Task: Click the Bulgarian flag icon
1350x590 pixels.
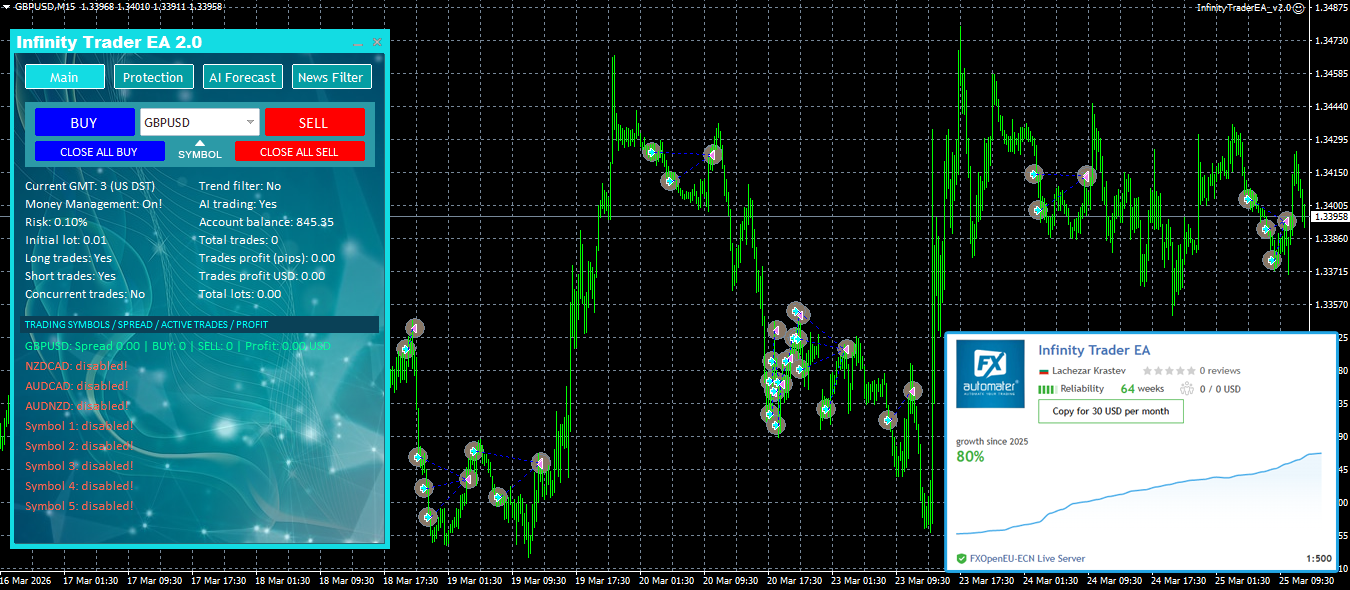Action: point(1043,371)
